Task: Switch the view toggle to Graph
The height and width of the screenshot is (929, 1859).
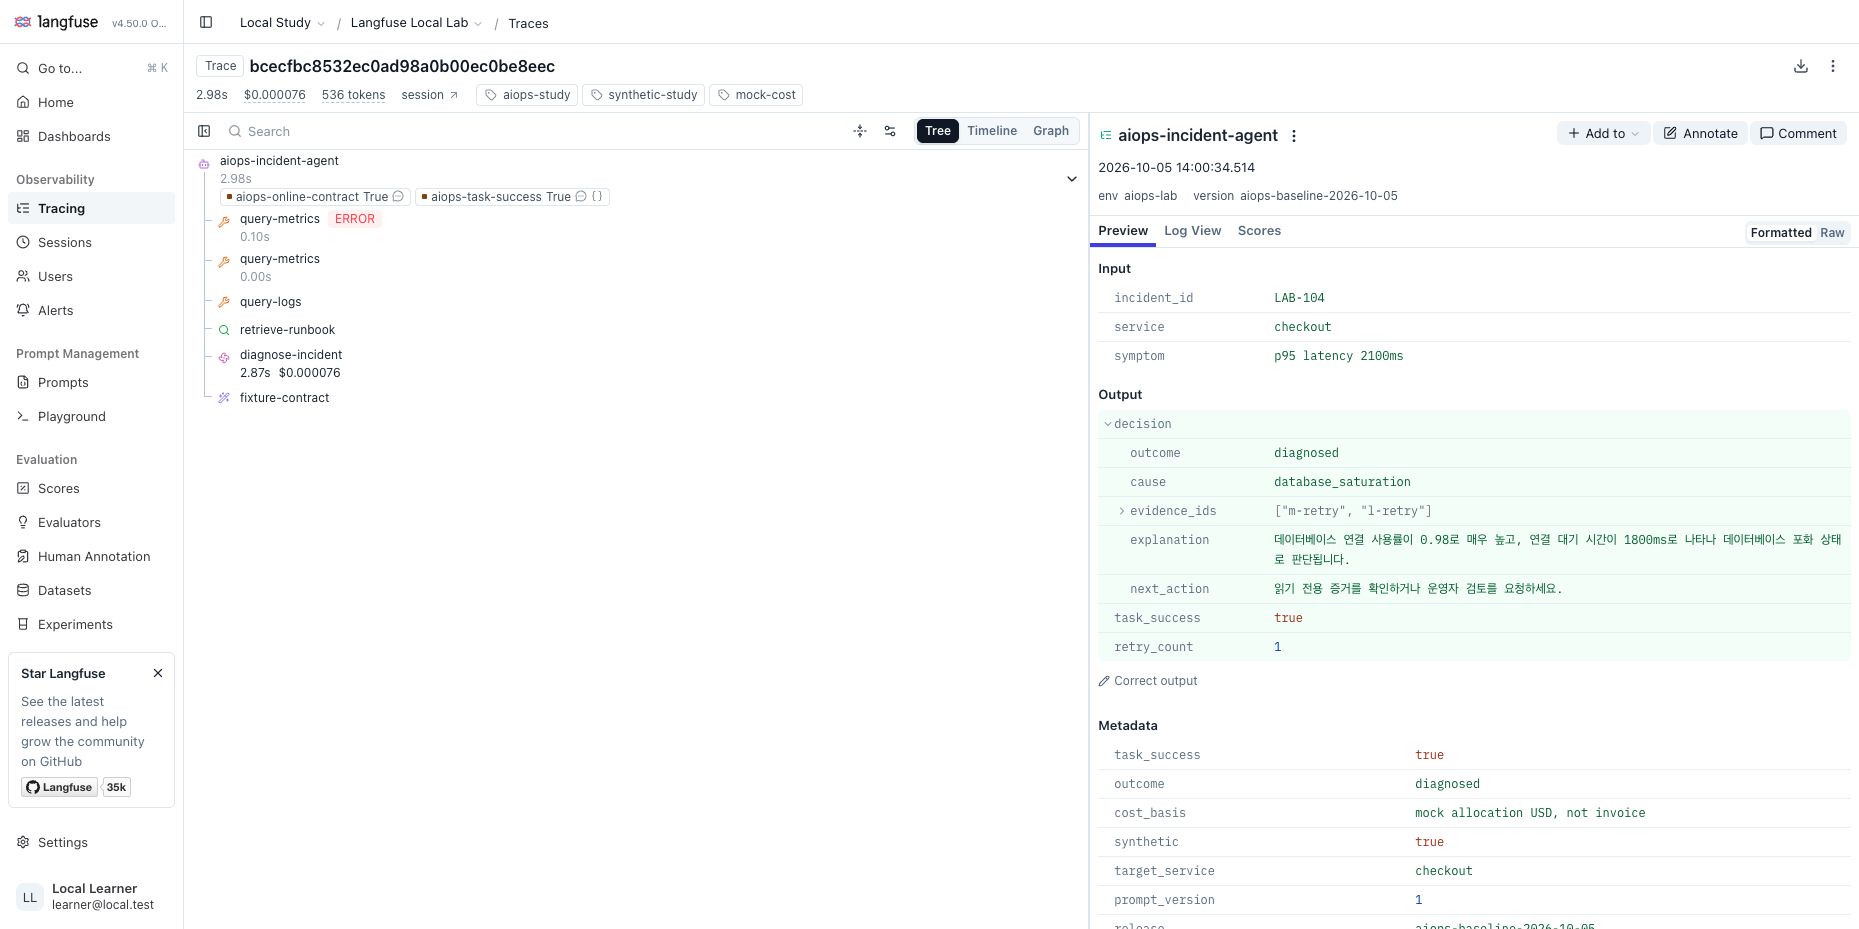Action: click(1050, 131)
